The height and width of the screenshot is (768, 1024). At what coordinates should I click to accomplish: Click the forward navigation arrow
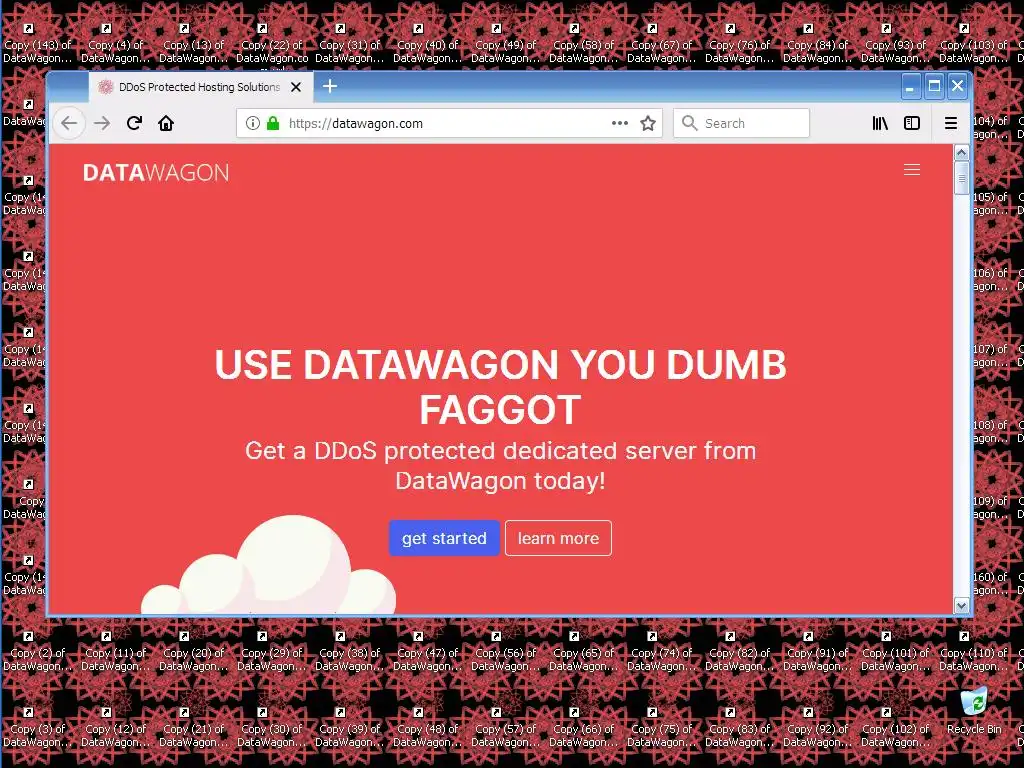click(102, 123)
